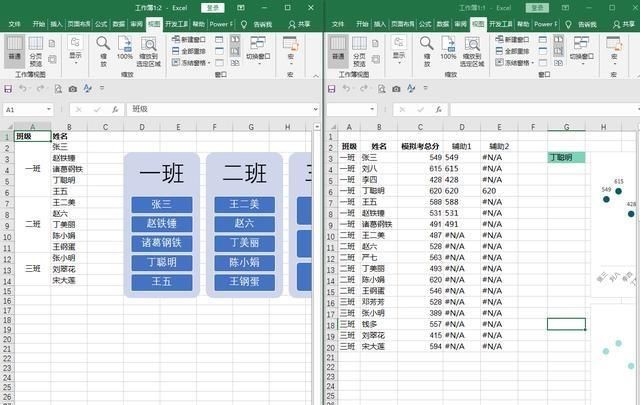
Task: Open the A1 name box dropdown
Action: pyautogui.click(x=49, y=109)
